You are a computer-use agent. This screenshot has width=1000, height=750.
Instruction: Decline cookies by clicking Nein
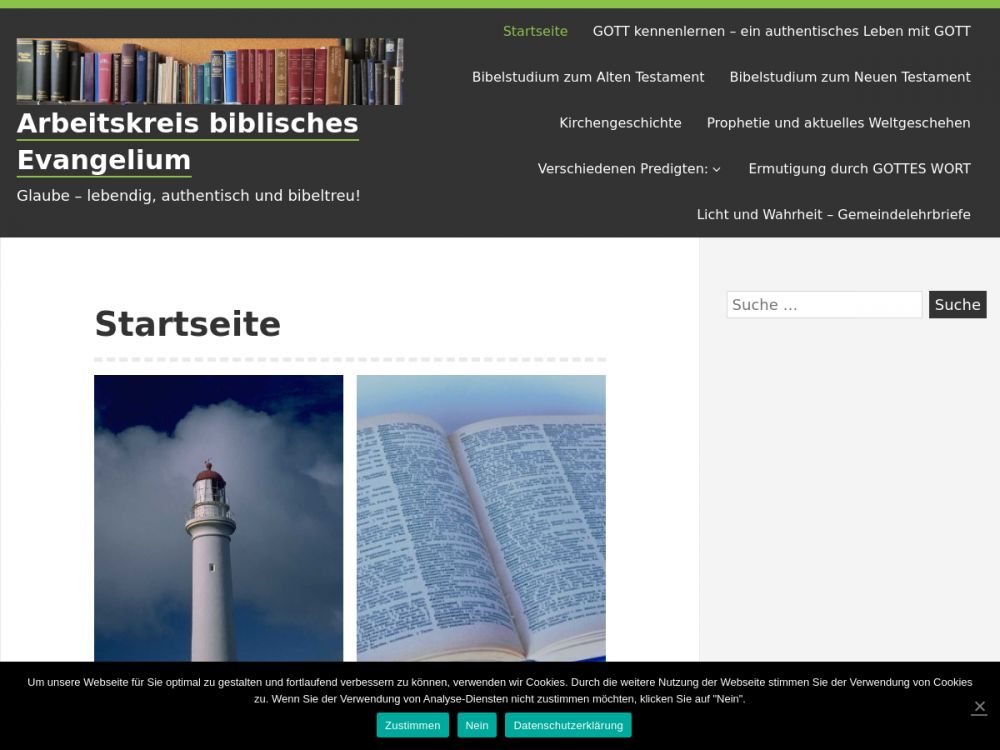pyautogui.click(x=477, y=725)
